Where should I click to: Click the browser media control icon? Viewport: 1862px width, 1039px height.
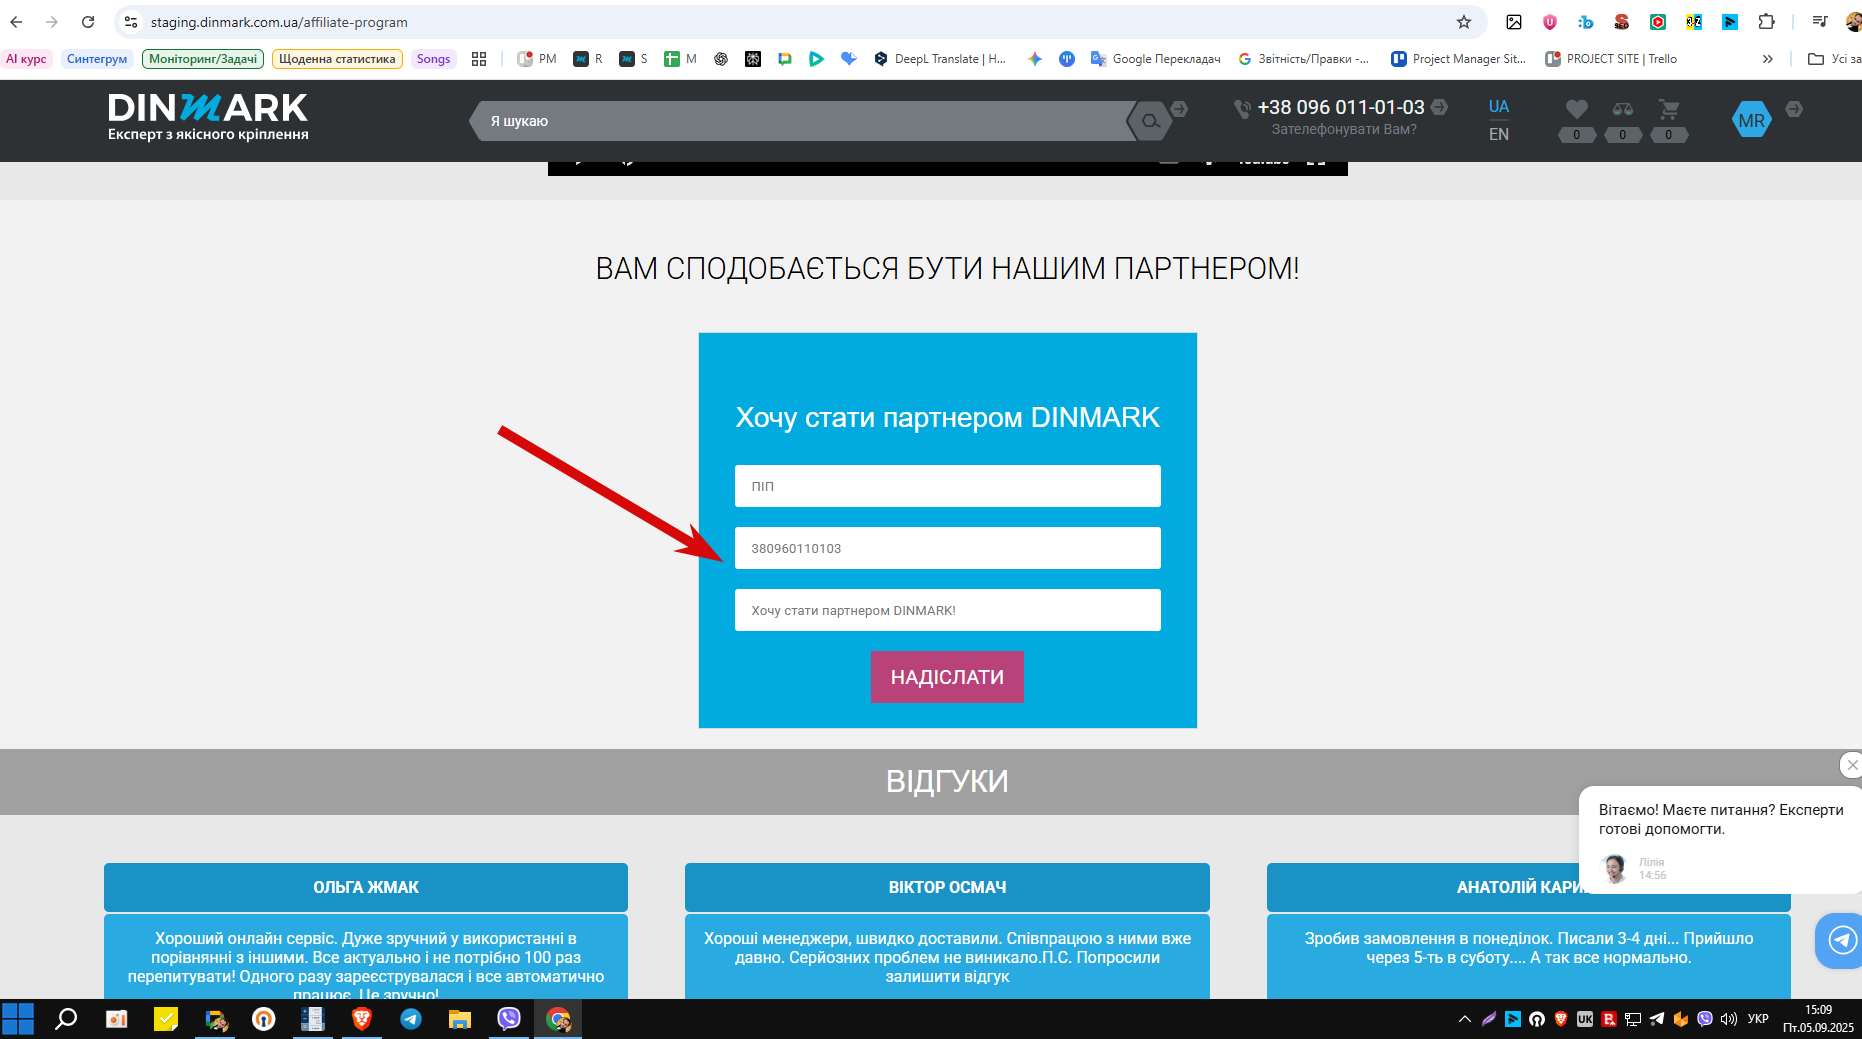tap(1820, 22)
